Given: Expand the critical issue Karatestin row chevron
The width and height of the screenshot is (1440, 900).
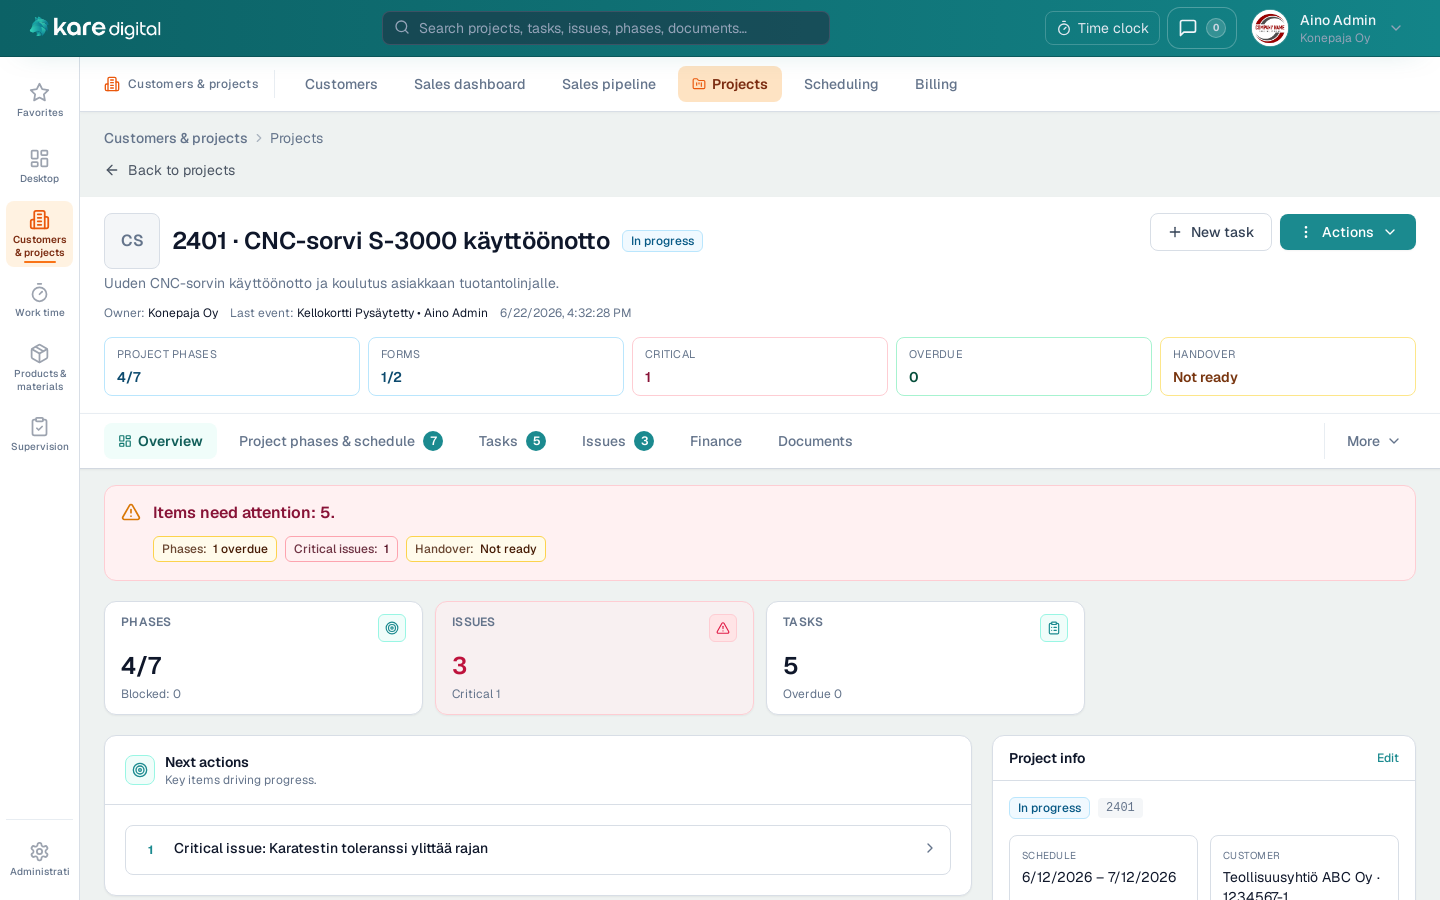Looking at the screenshot, I should pos(929,848).
